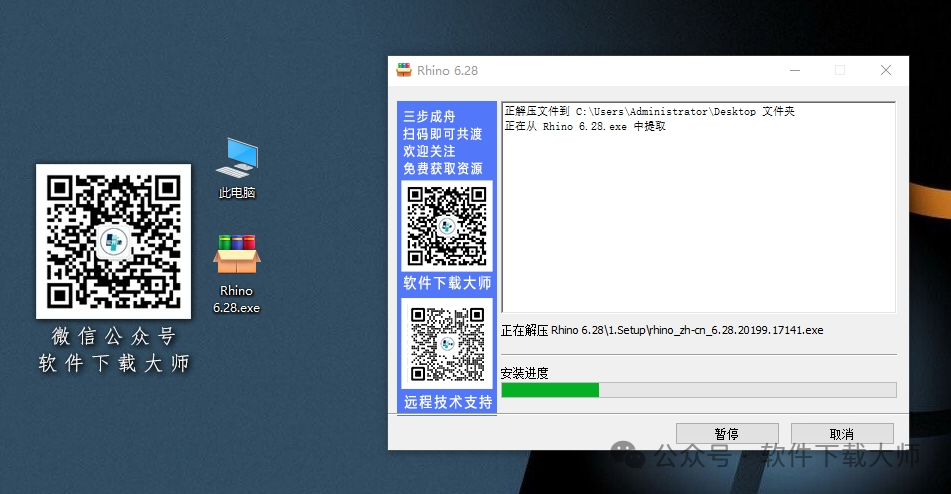Click QR code above 软件下载大师 in dialog
The image size is (951, 494).
(447, 225)
